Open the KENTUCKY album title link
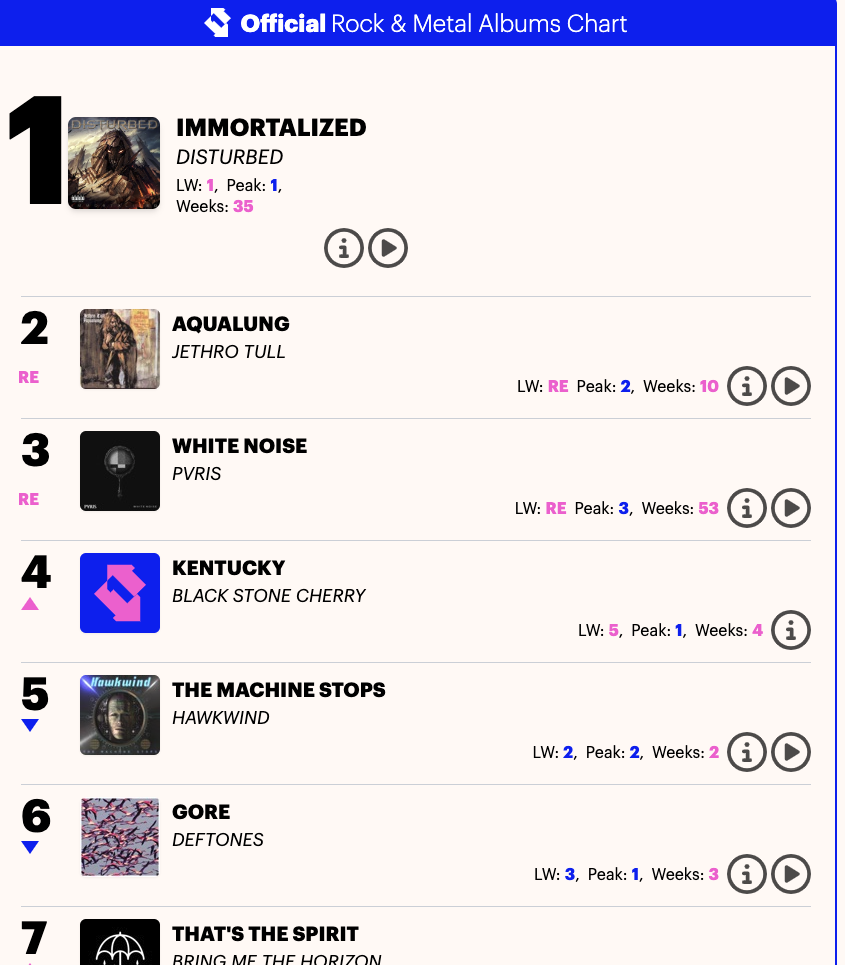This screenshot has height=965, width=845. click(229, 568)
